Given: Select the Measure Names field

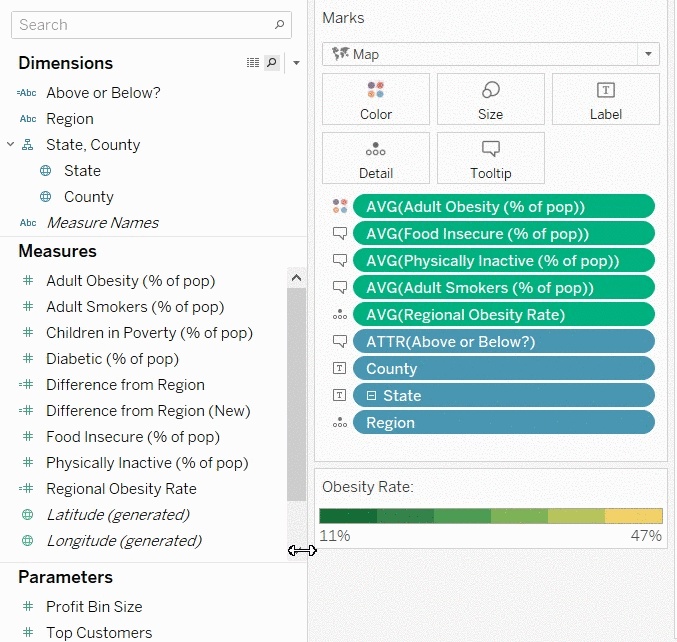Looking at the screenshot, I should [103, 223].
